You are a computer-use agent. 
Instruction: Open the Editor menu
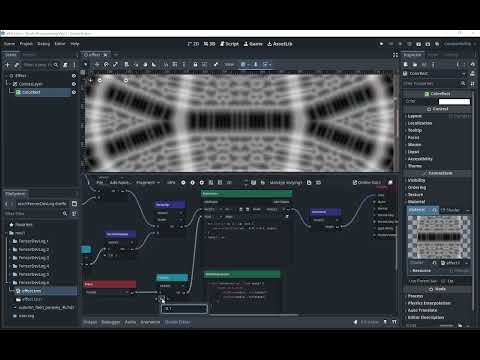[x=60, y=44]
